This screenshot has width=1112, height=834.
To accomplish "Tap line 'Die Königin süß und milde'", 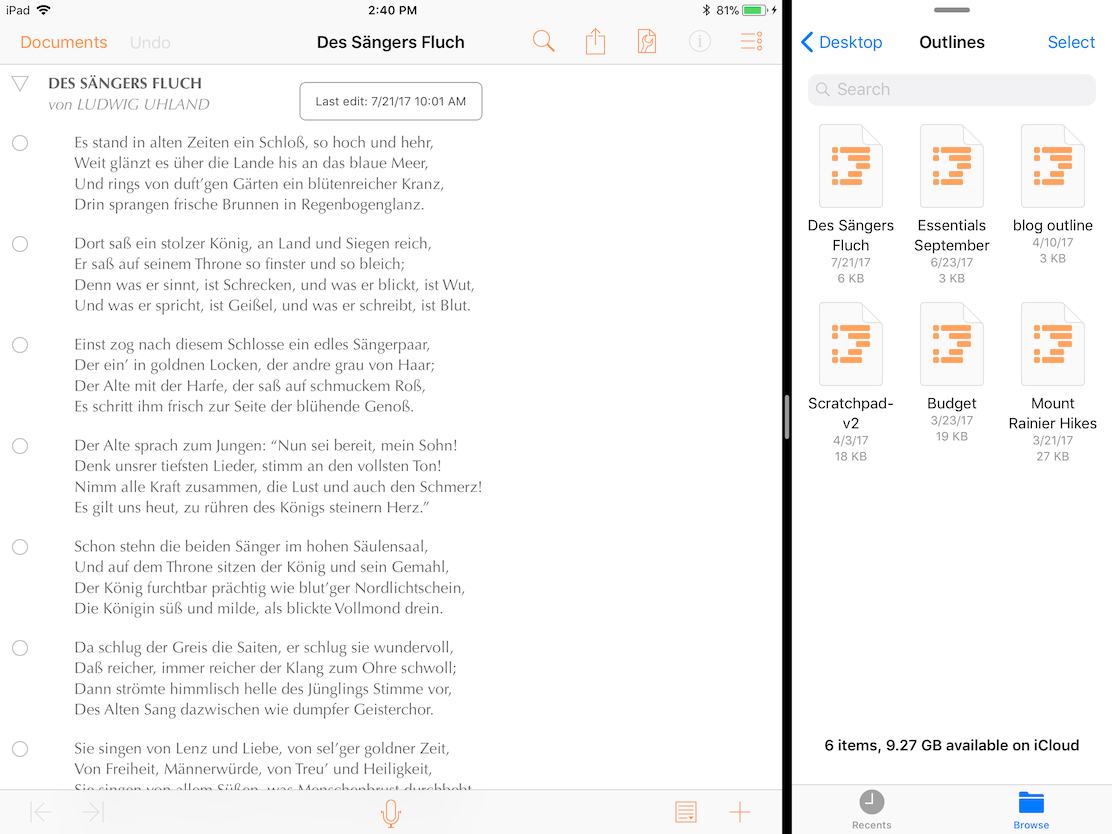I will point(259,608).
